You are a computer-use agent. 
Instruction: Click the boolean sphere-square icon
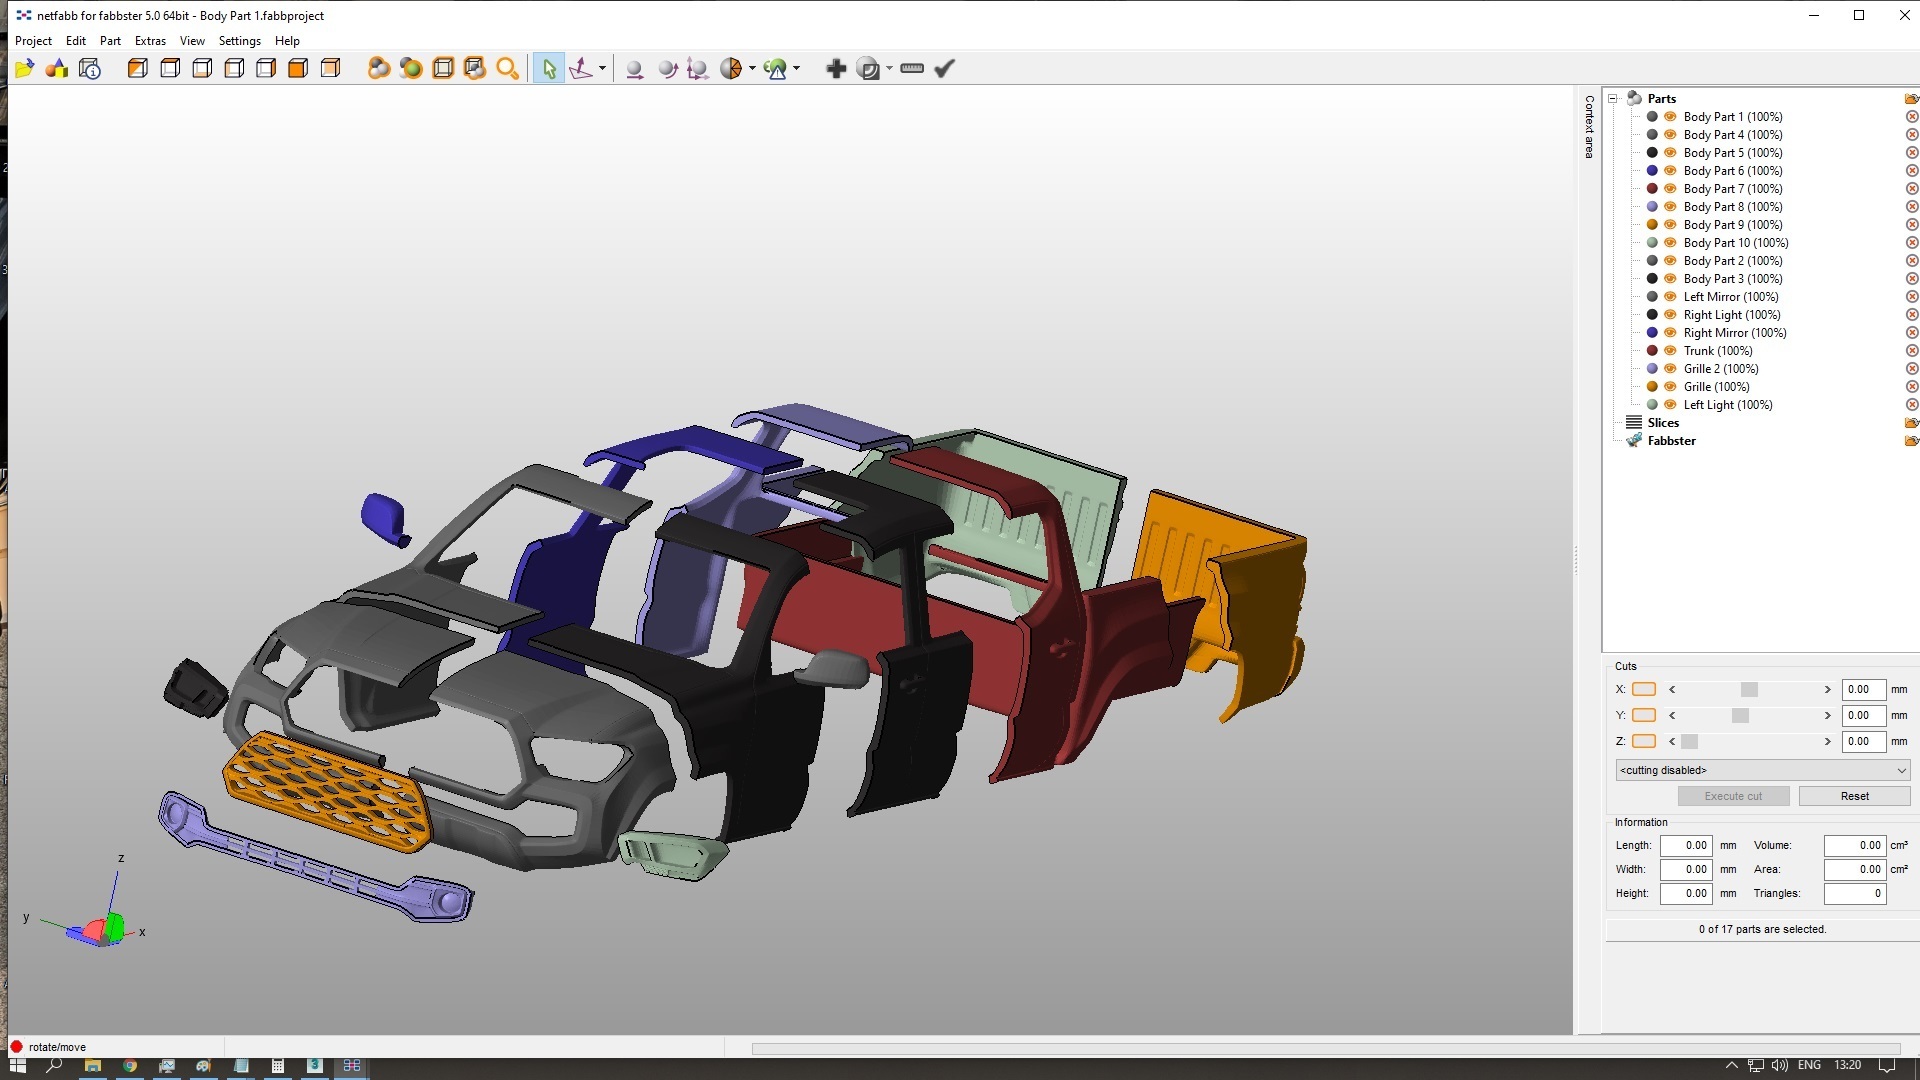tap(869, 68)
